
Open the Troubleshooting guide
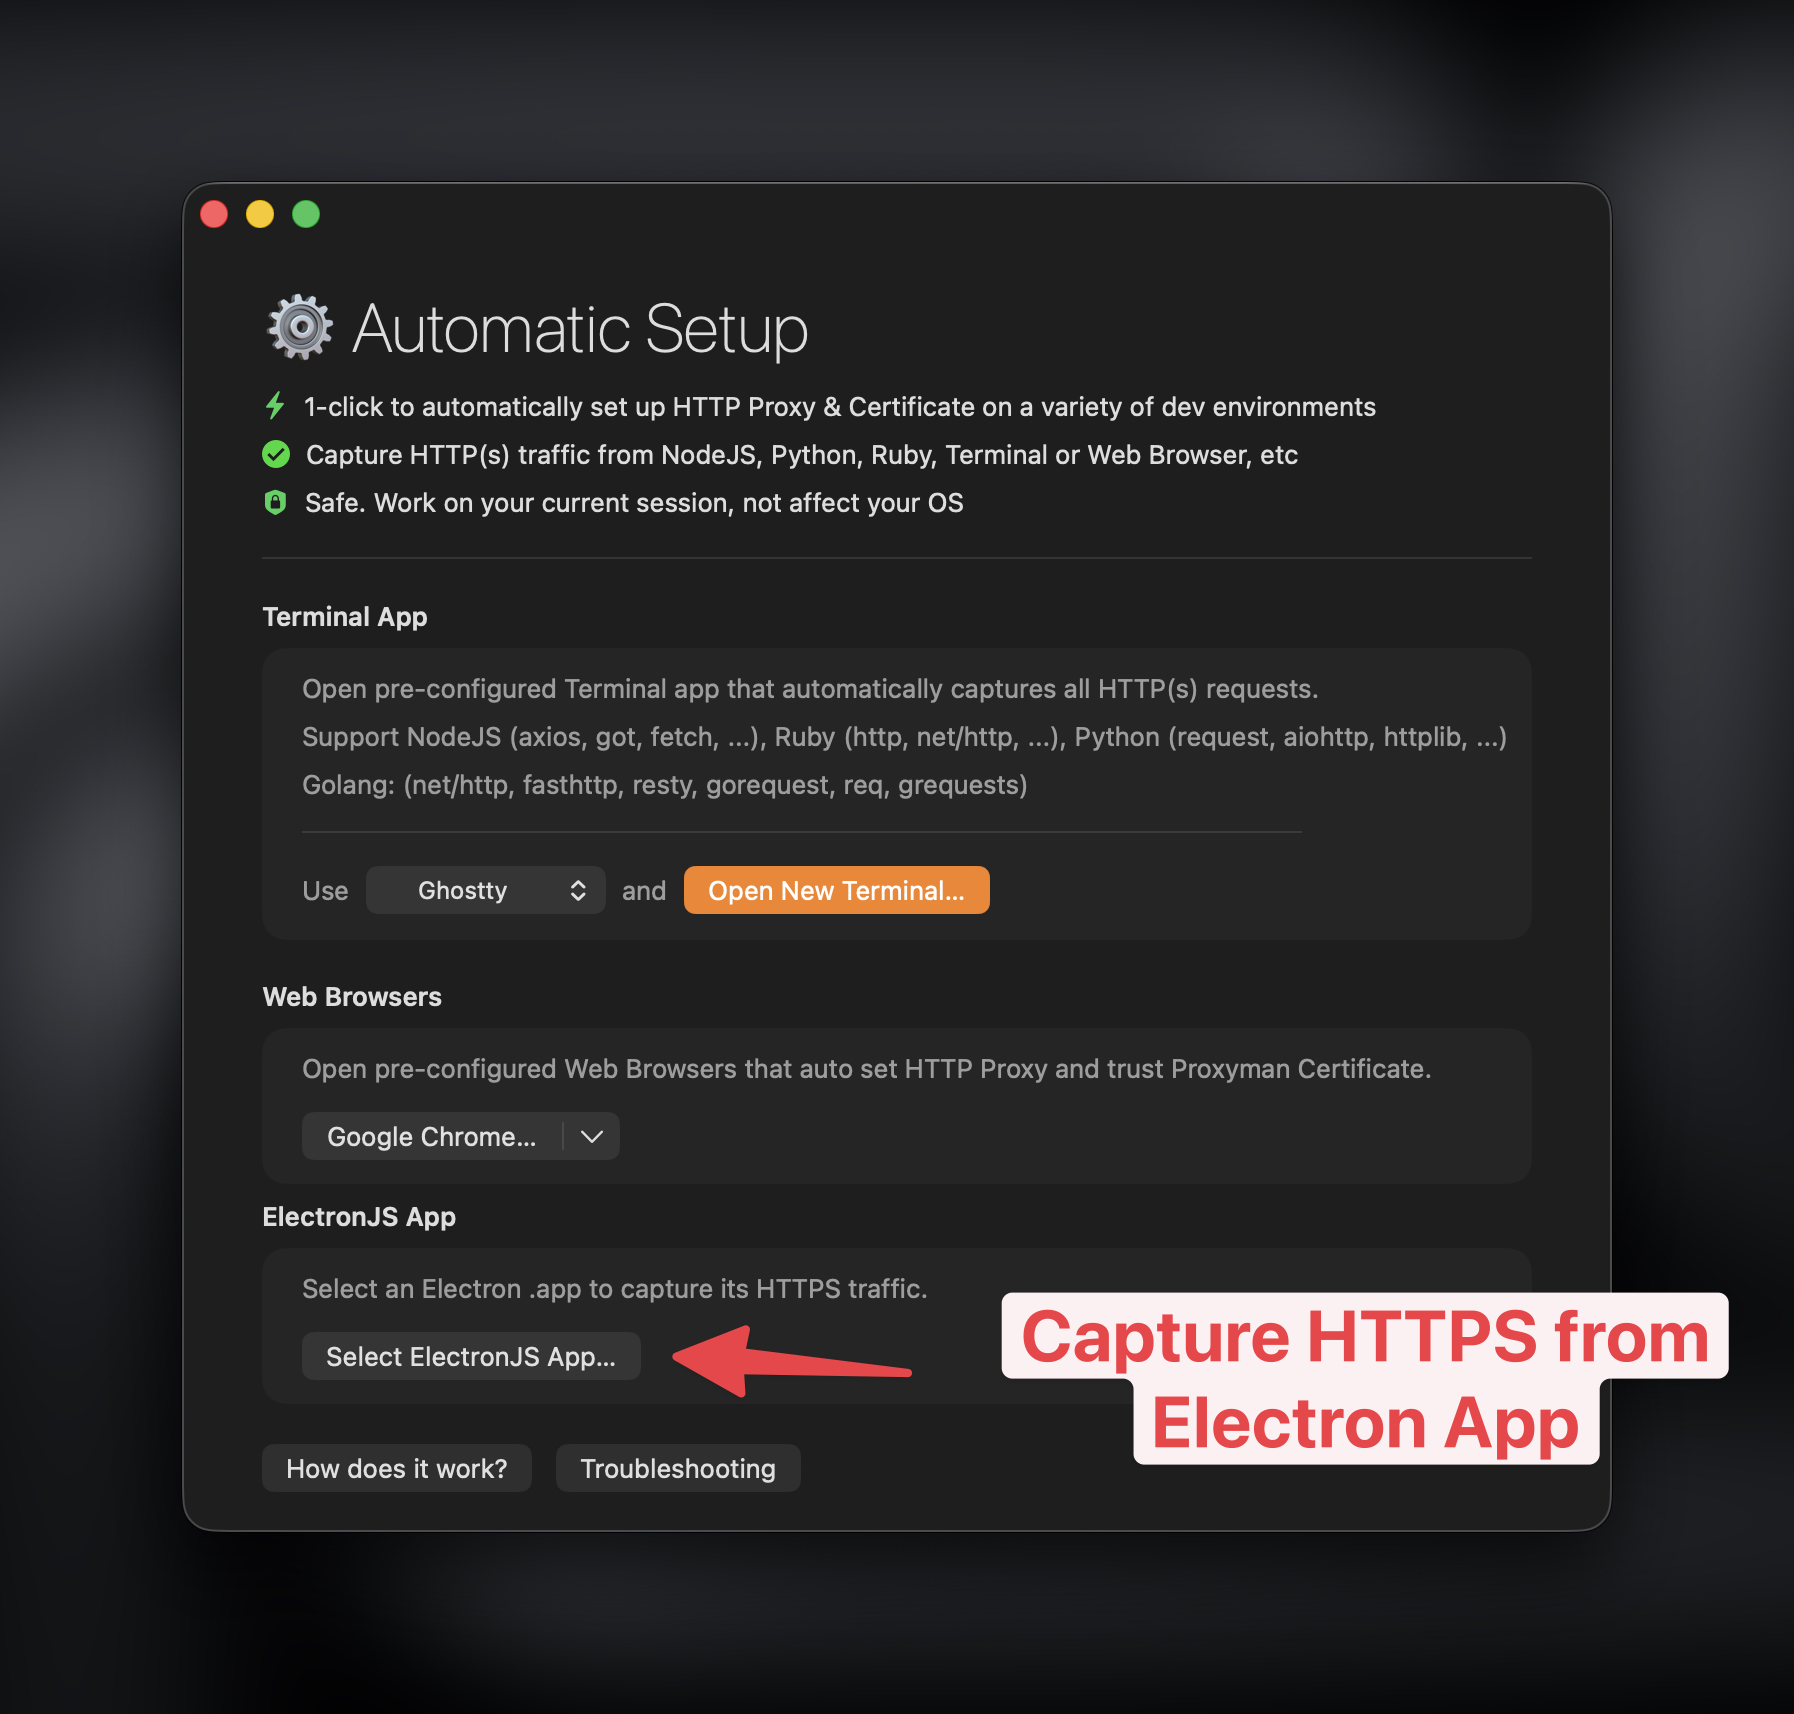click(678, 1468)
